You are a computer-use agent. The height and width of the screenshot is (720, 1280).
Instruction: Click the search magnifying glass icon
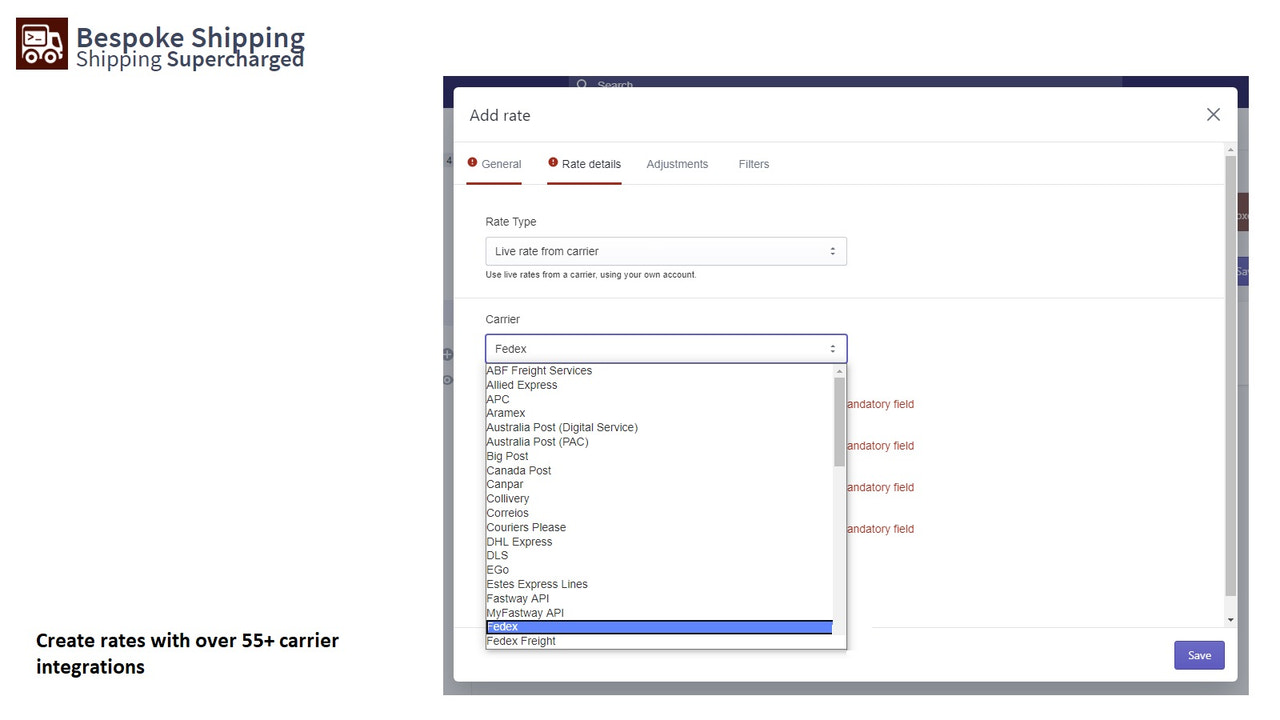click(583, 86)
